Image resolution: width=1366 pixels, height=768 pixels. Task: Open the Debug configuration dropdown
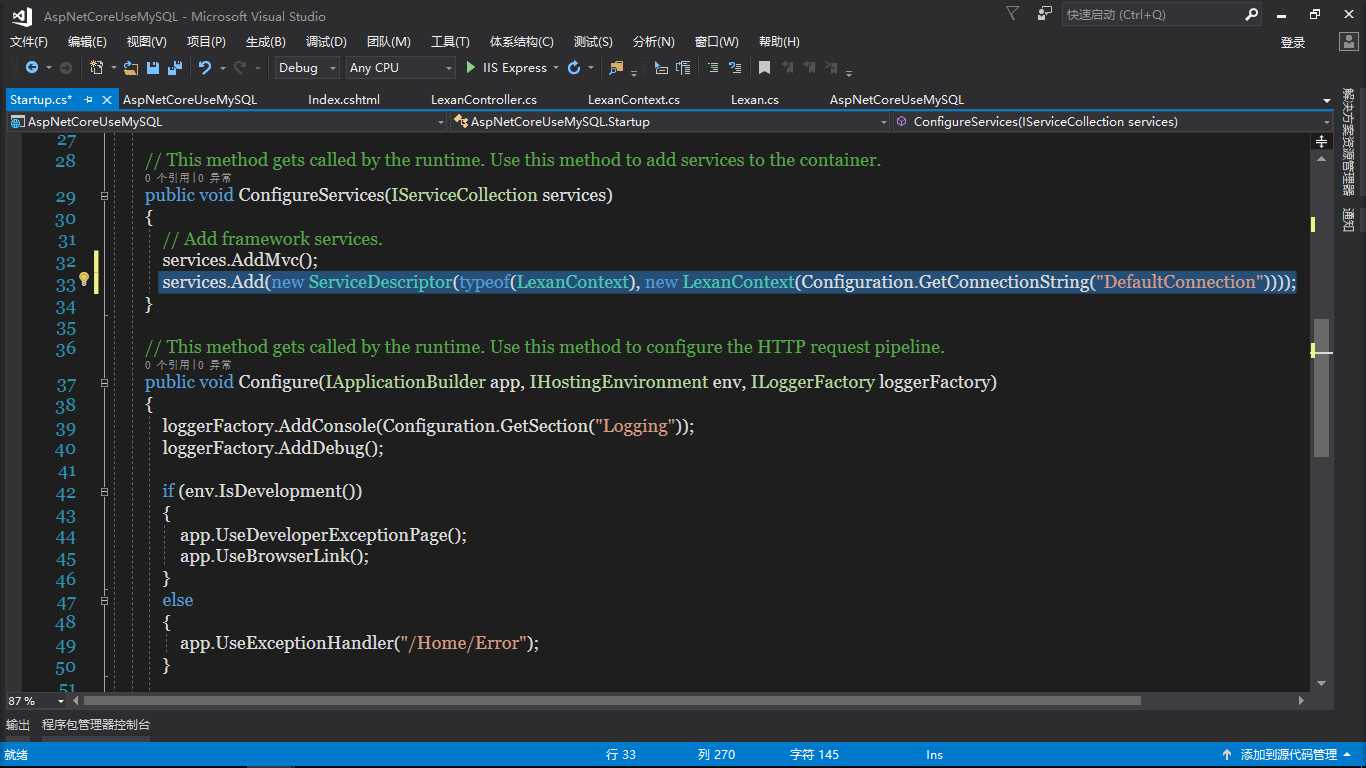click(309, 68)
